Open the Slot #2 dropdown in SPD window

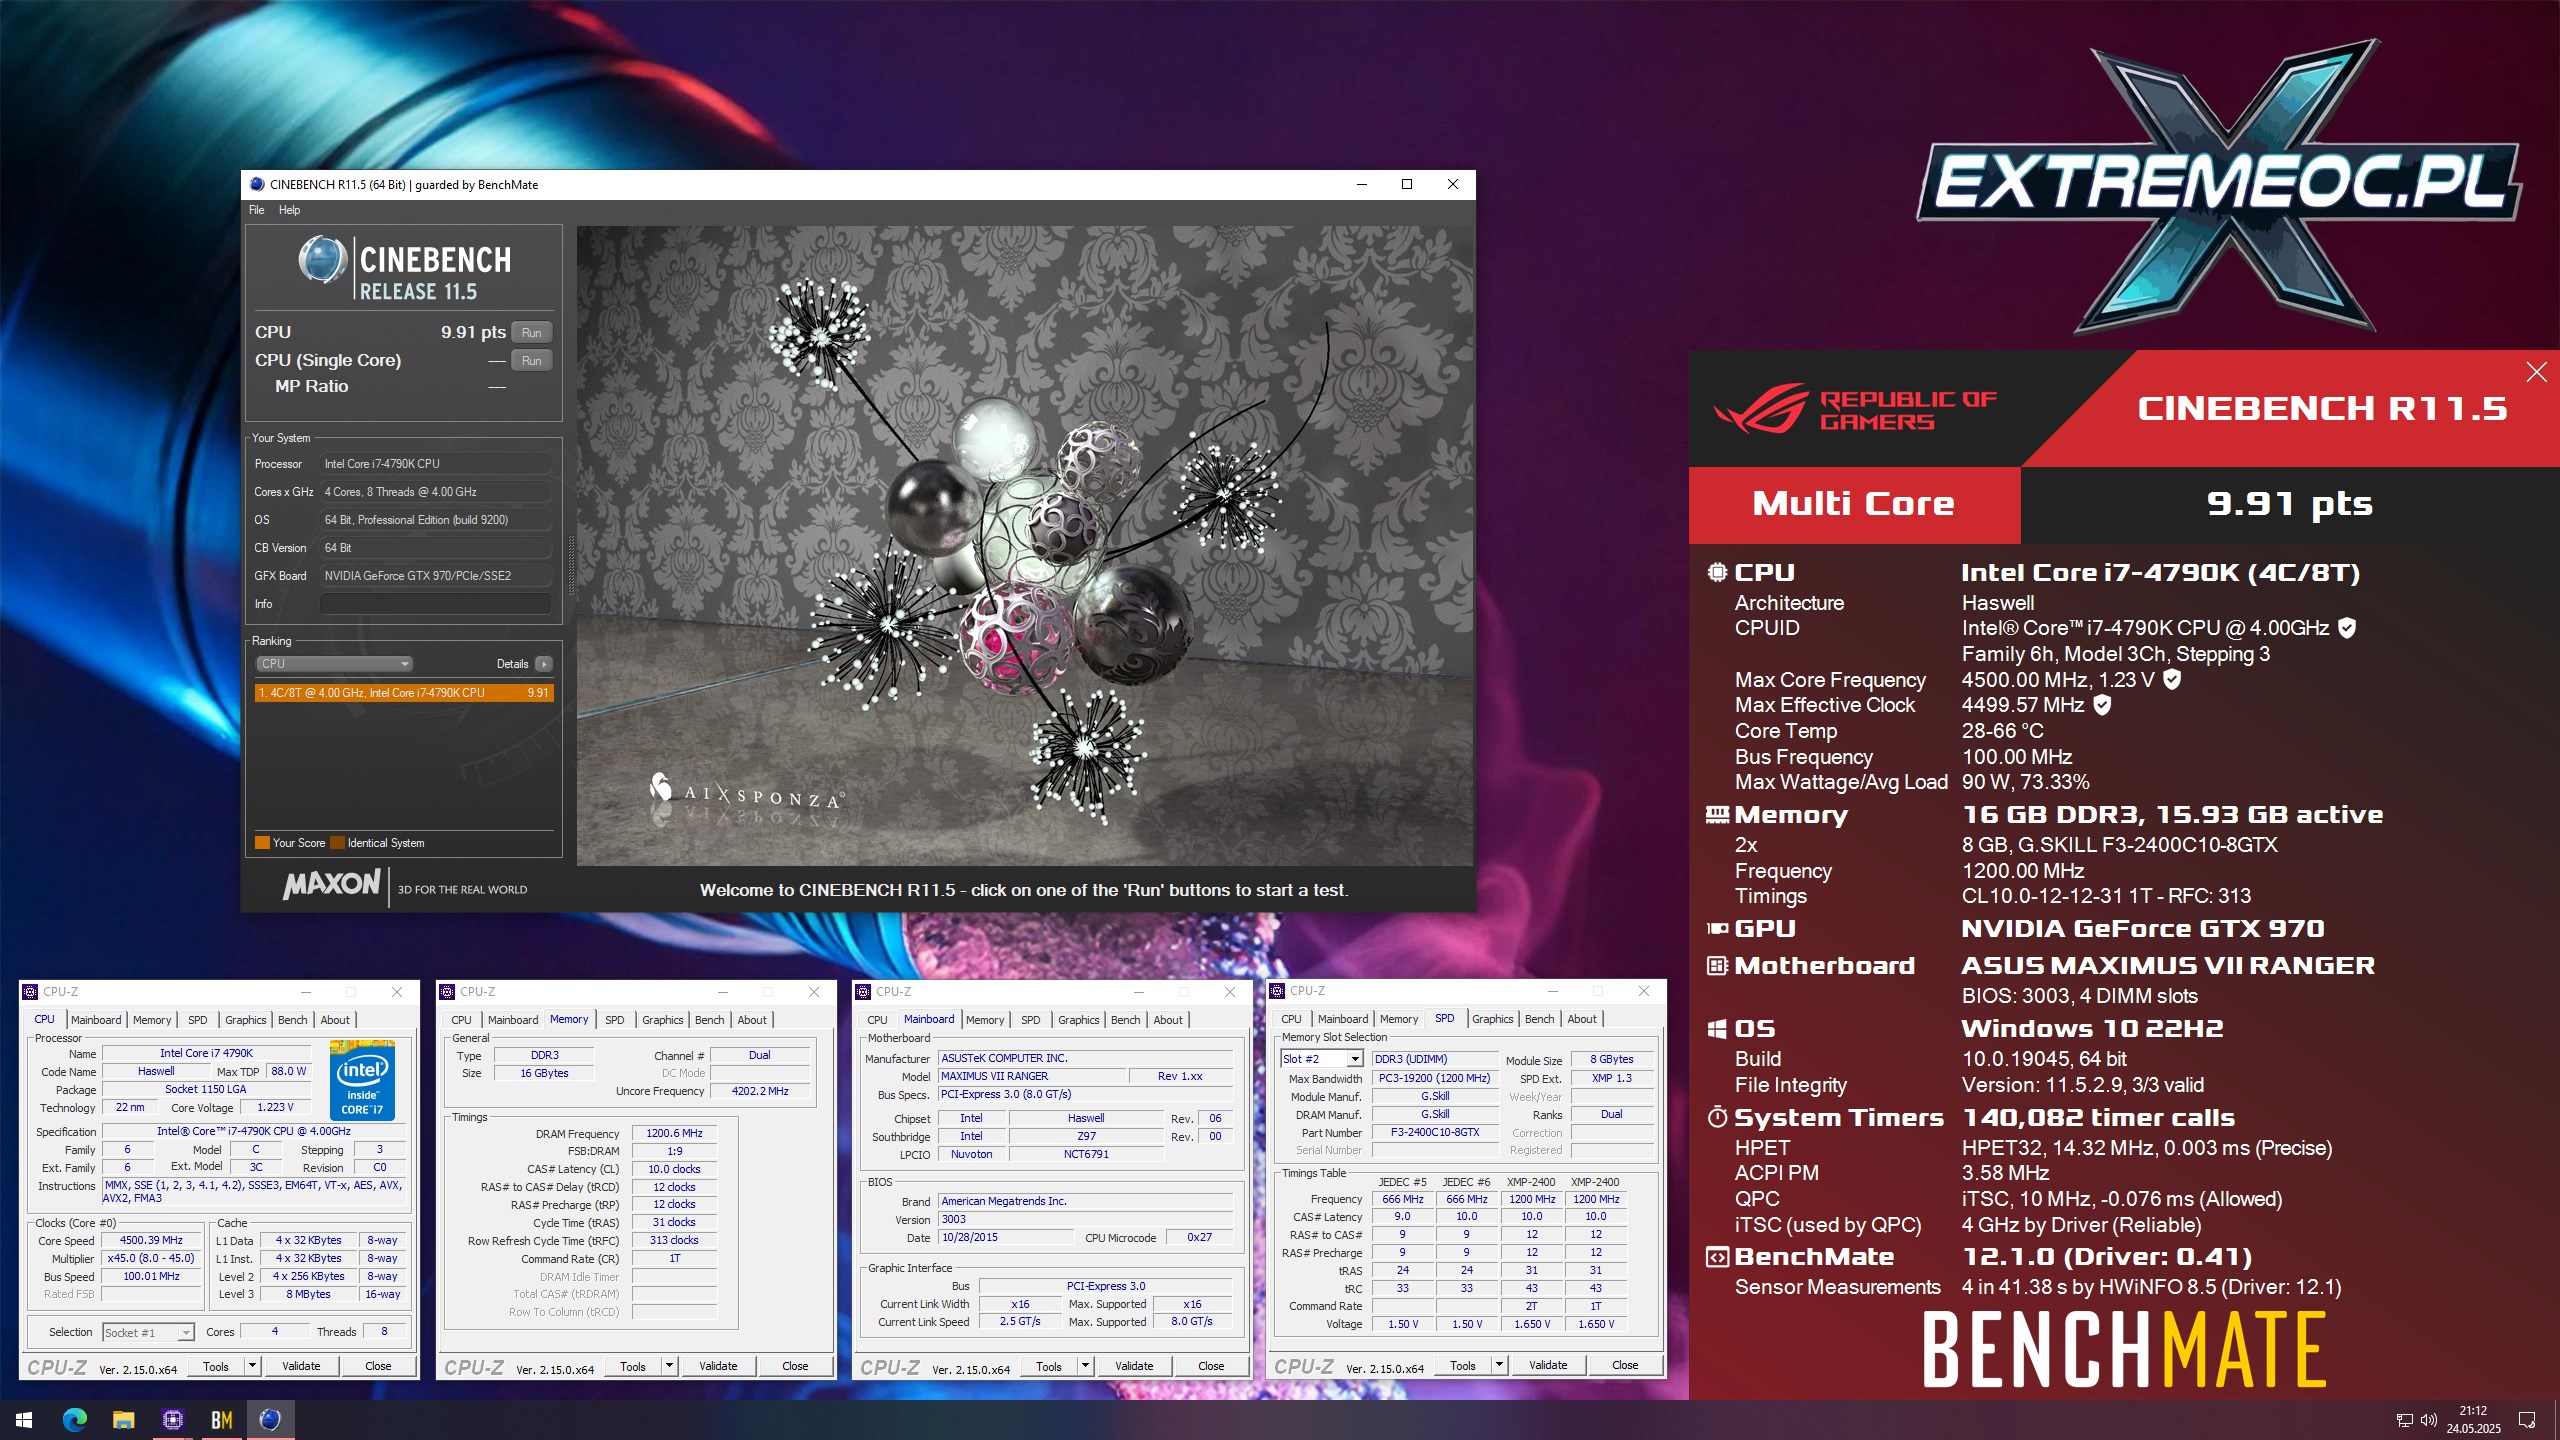click(1321, 1059)
